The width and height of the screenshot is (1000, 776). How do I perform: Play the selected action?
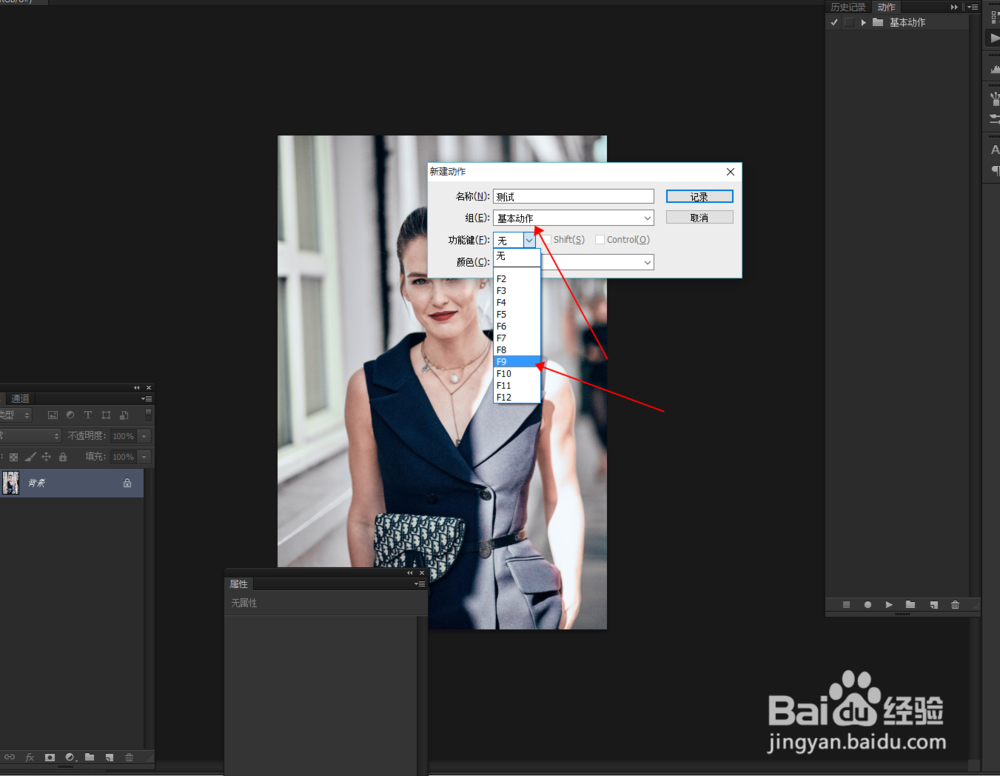point(889,604)
